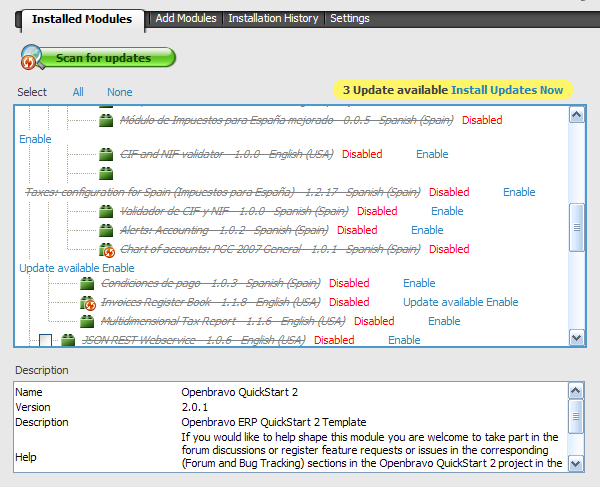Click the Description panel scroll-down arrow

pos(576,463)
